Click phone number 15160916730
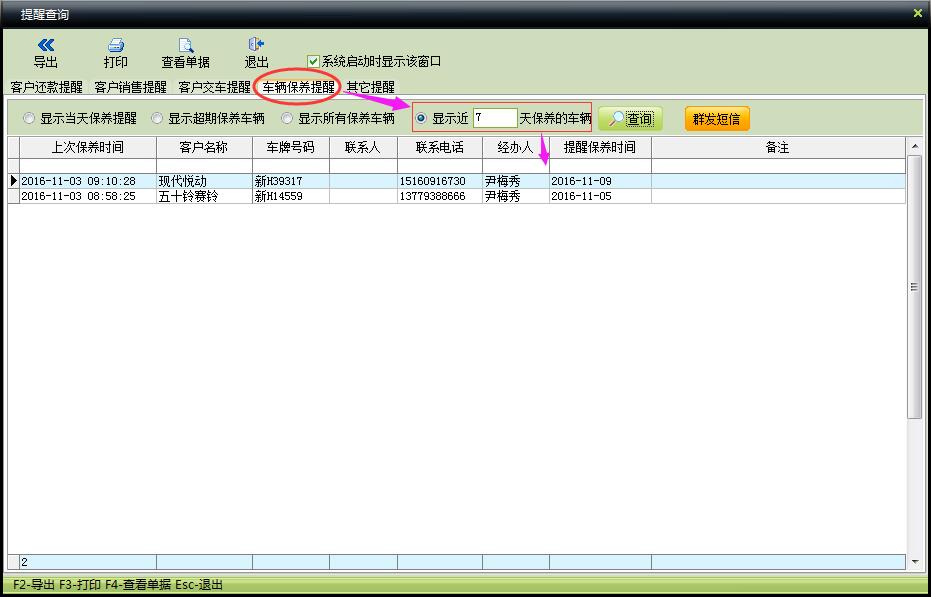The height and width of the screenshot is (597, 931). [x=432, y=181]
